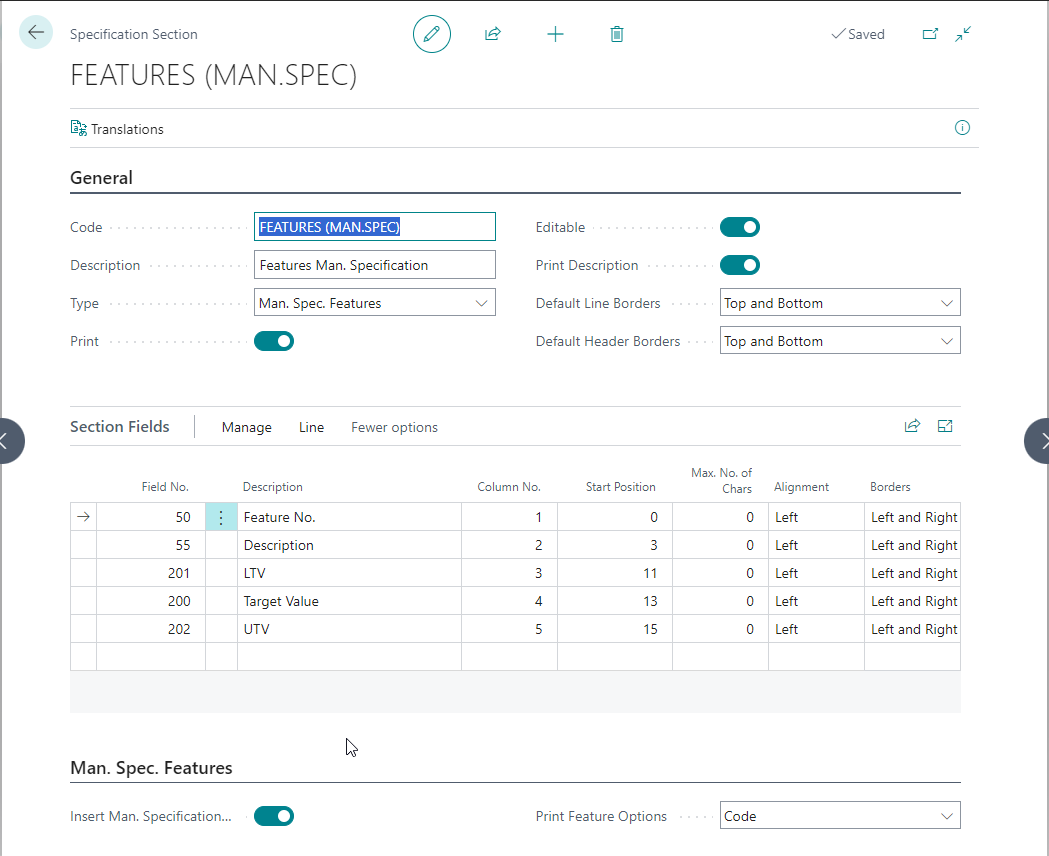
Task: Click the Alignment column header
Action: [801, 487]
